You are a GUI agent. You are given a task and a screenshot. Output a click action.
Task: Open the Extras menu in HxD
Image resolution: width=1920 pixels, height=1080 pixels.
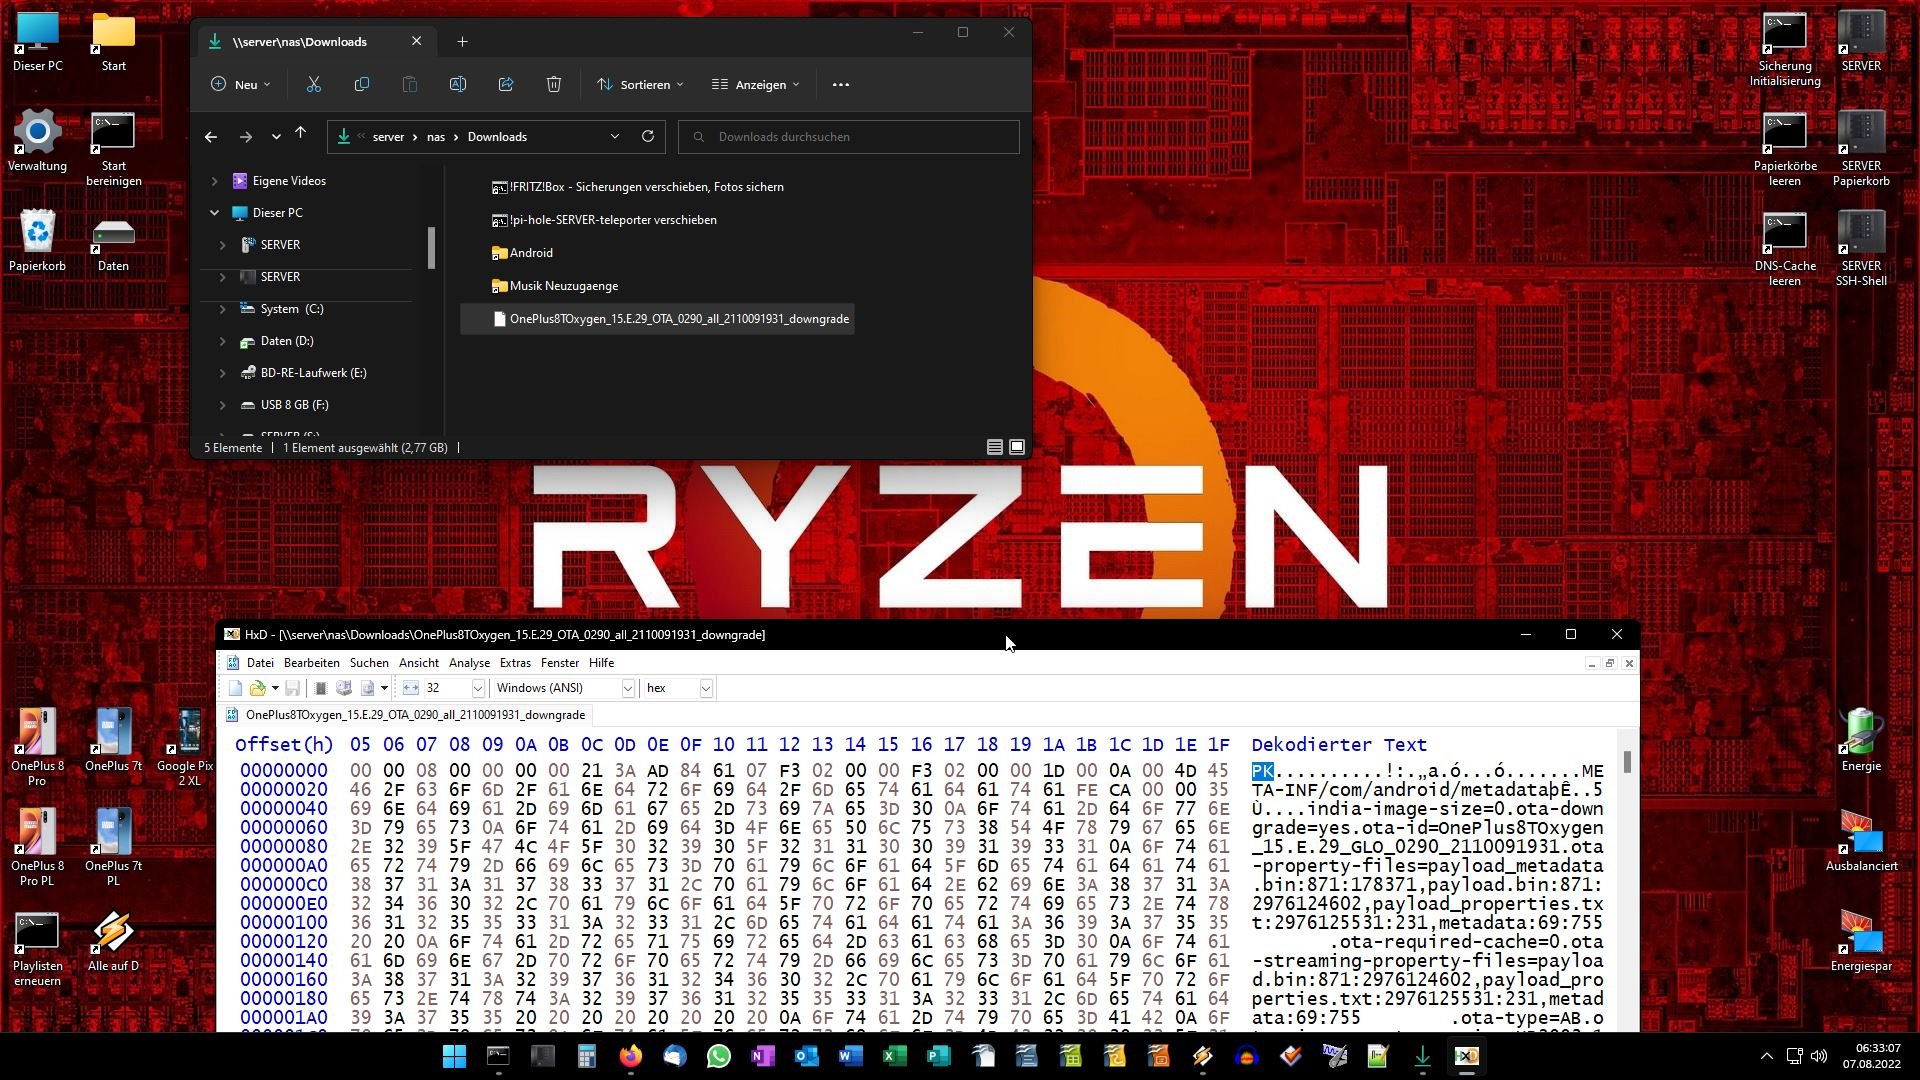tap(515, 663)
